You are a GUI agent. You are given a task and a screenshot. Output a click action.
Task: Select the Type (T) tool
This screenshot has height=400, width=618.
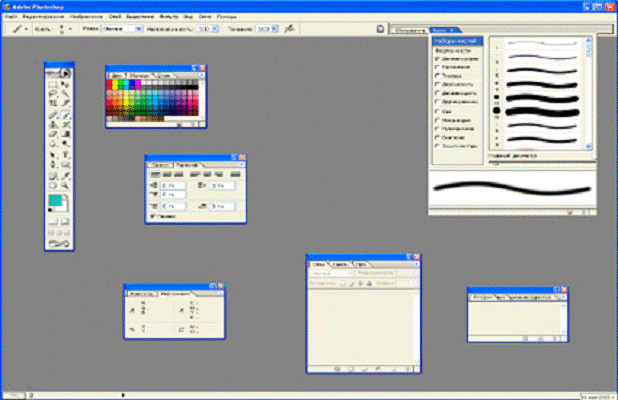pos(65,155)
